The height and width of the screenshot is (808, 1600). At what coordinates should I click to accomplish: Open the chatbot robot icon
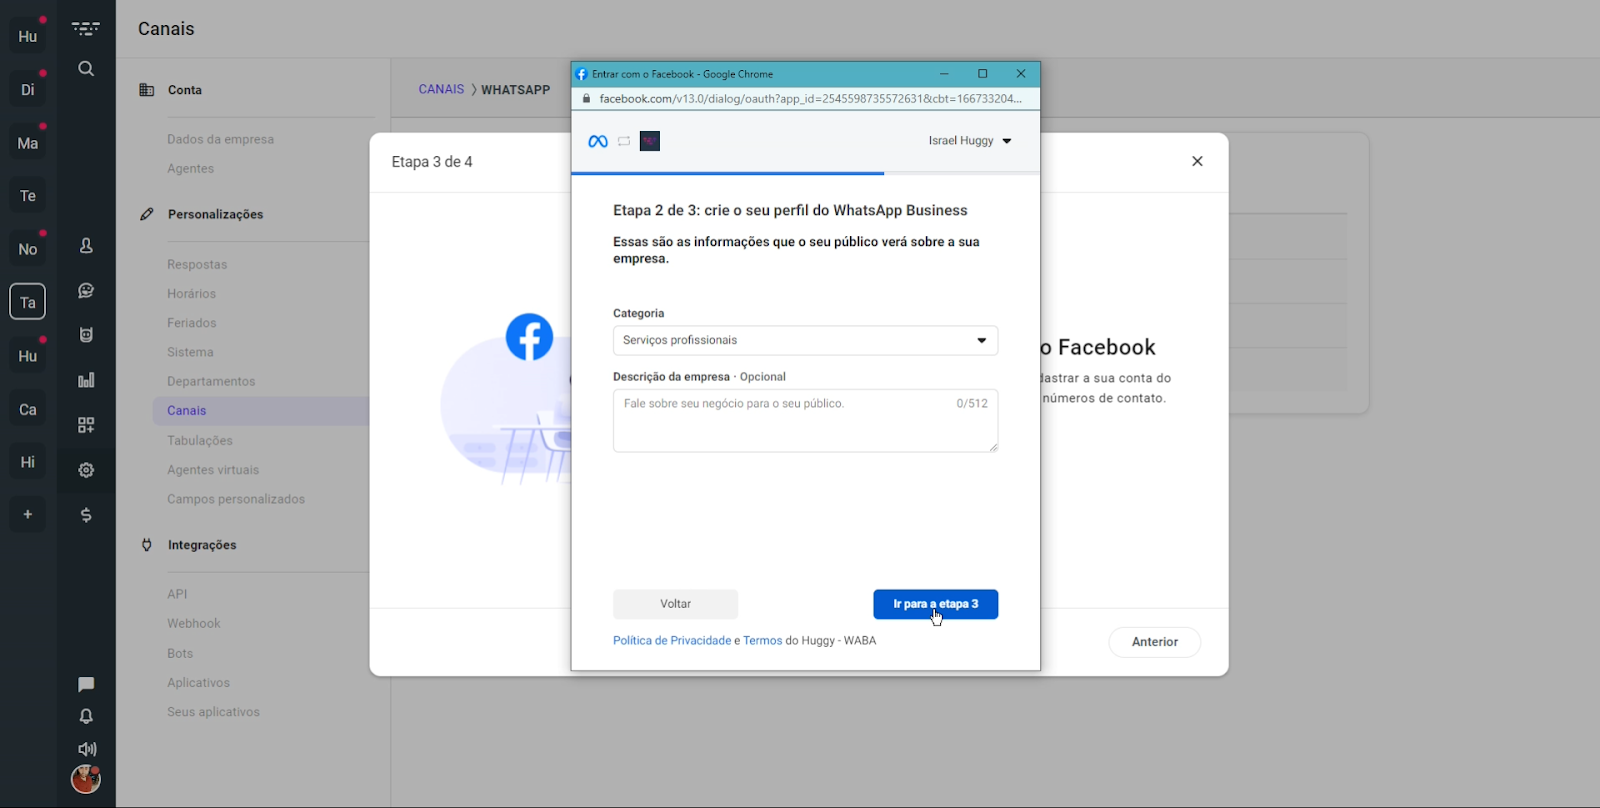86,335
